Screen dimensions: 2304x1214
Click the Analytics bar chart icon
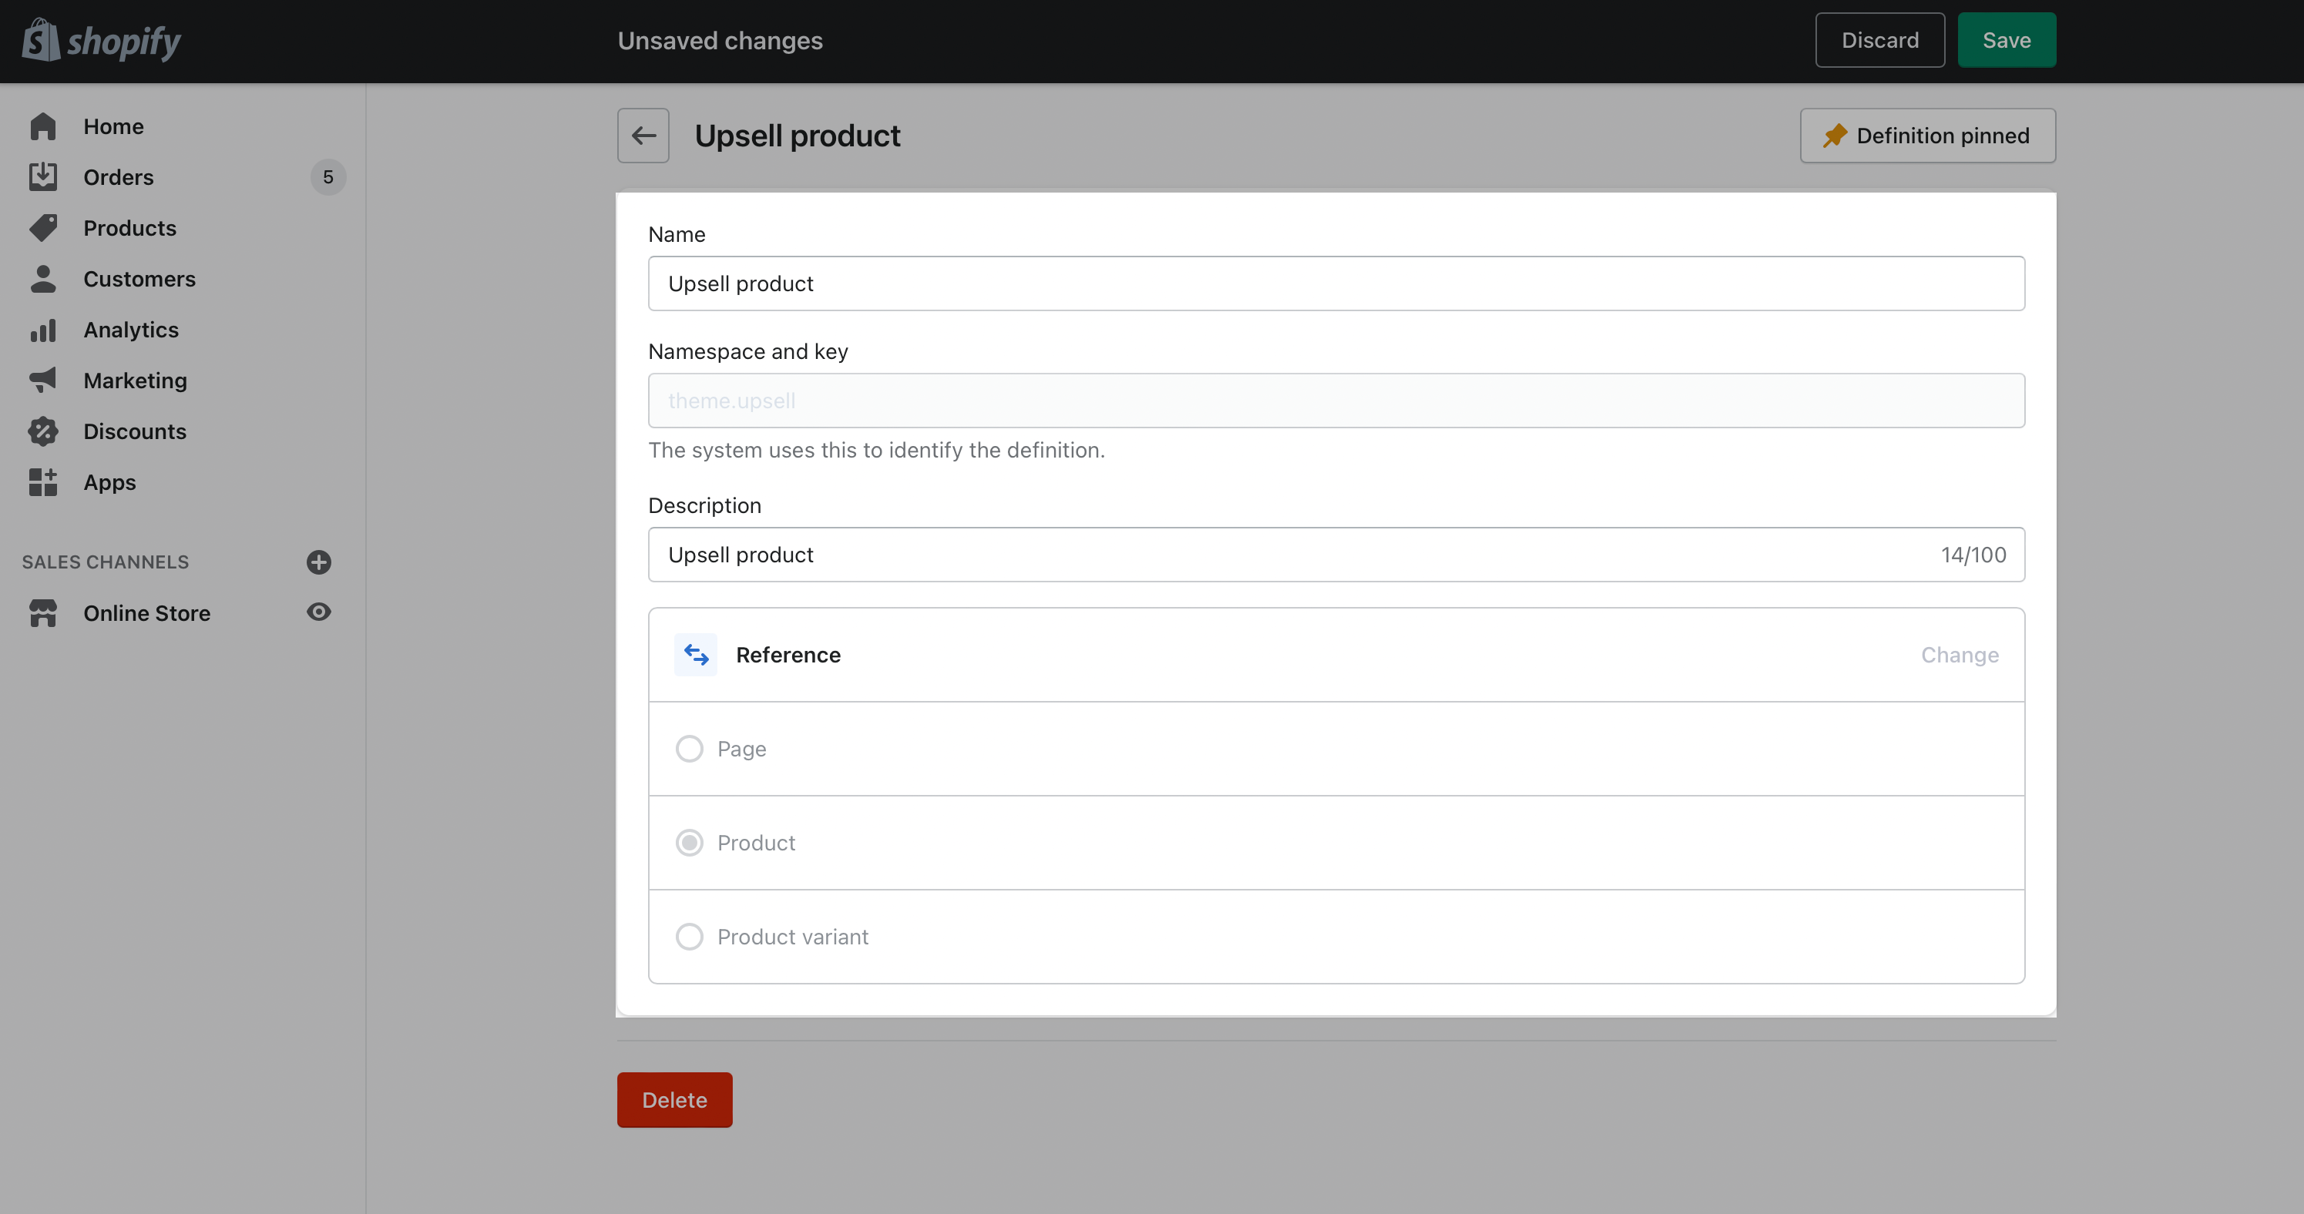tap(43, 330)
